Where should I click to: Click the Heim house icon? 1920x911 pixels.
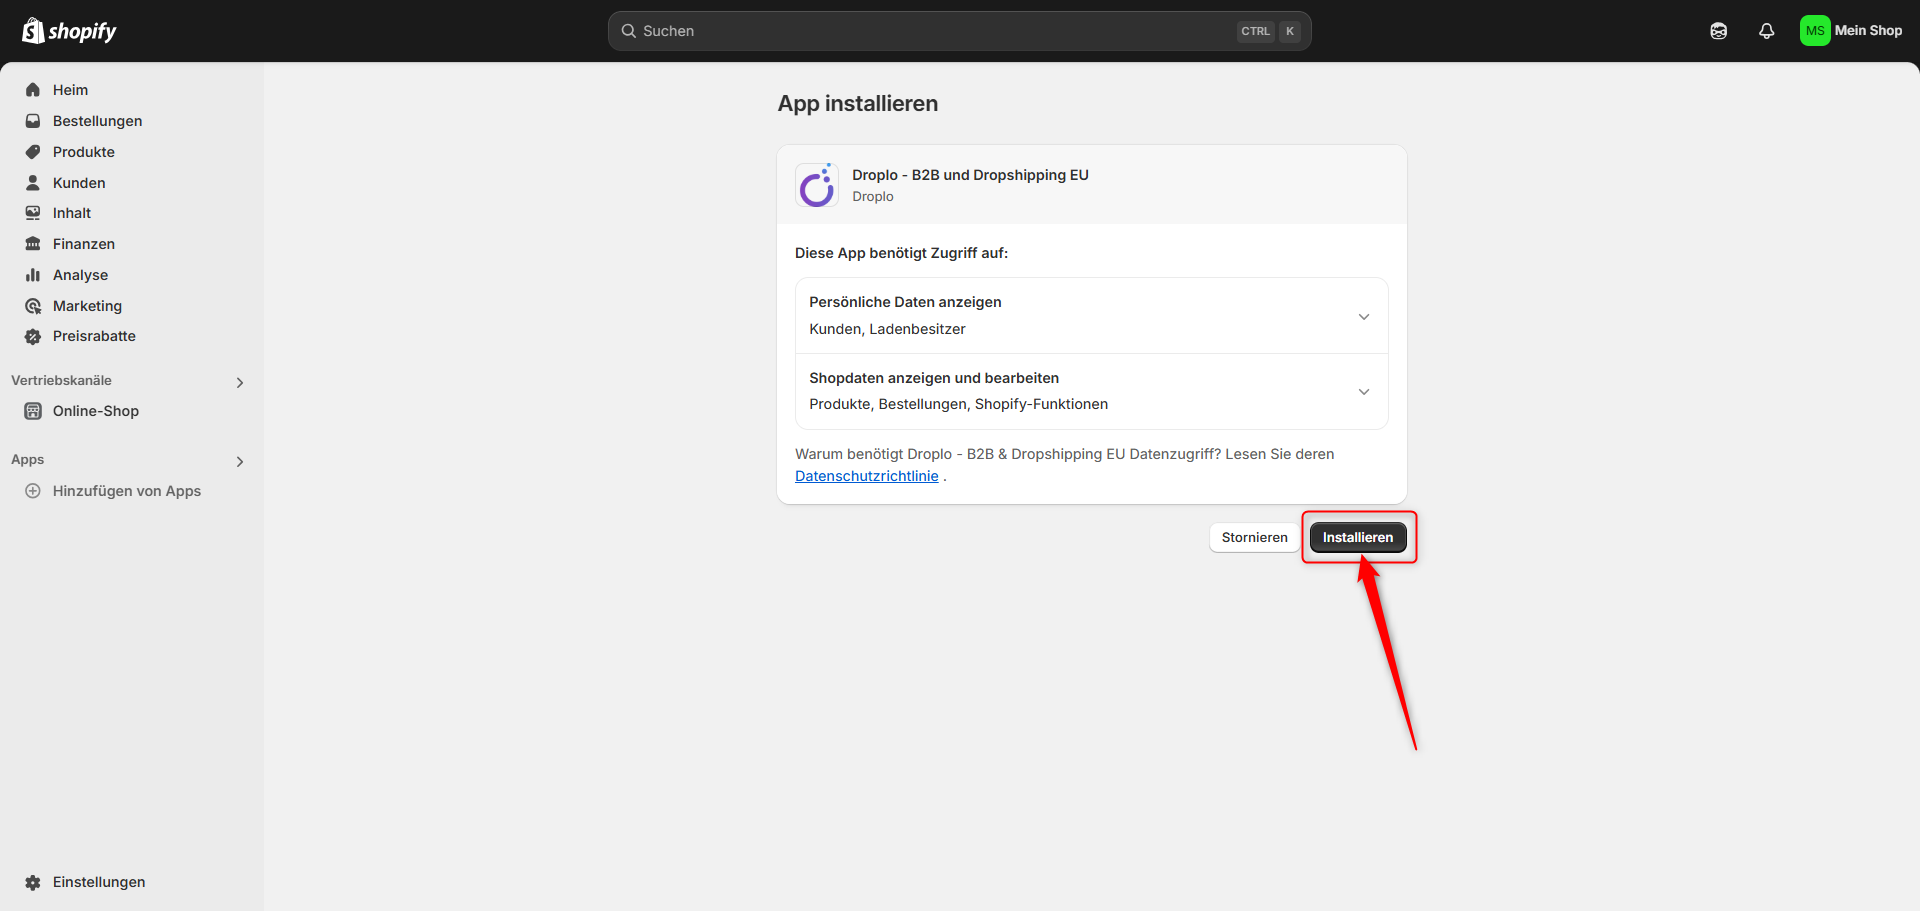pos(33,90)
